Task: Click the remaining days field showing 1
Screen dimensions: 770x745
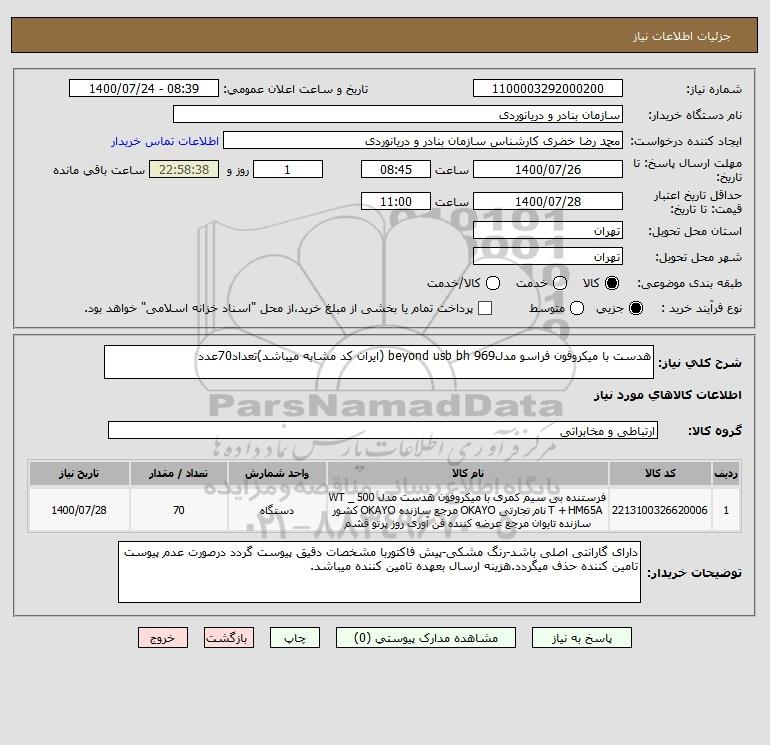Action: pyautogui.click(x=288, y=169)
